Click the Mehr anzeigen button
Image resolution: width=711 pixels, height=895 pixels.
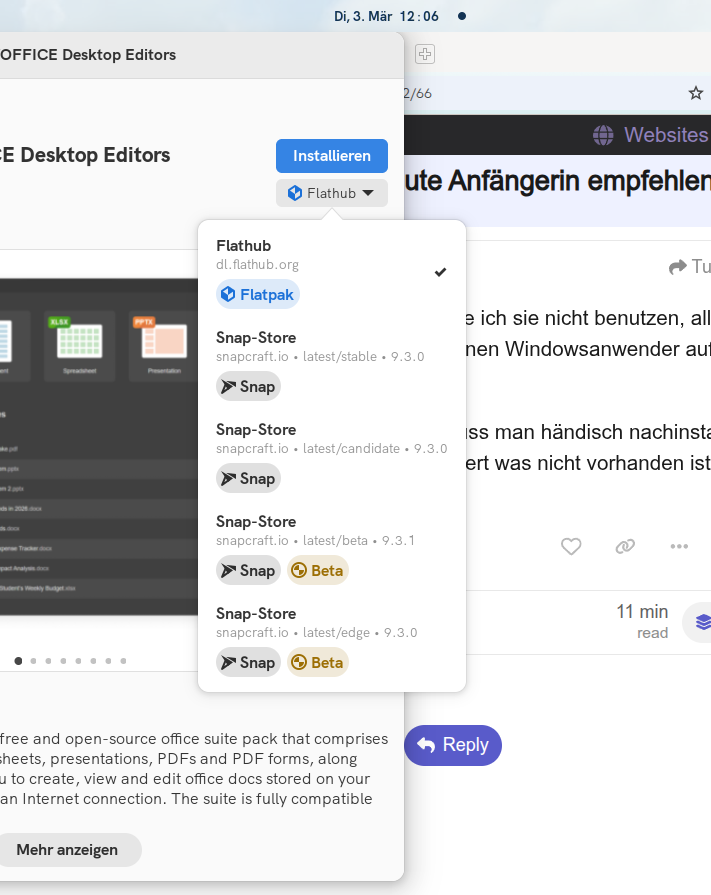pos(67,850)
